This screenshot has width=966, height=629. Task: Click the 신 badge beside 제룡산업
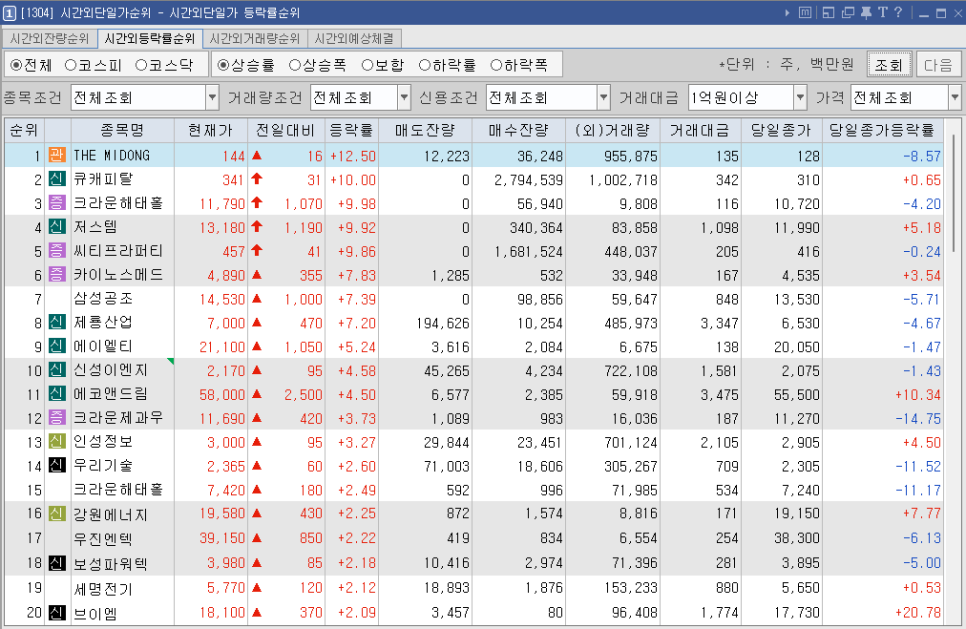(57, 322)
